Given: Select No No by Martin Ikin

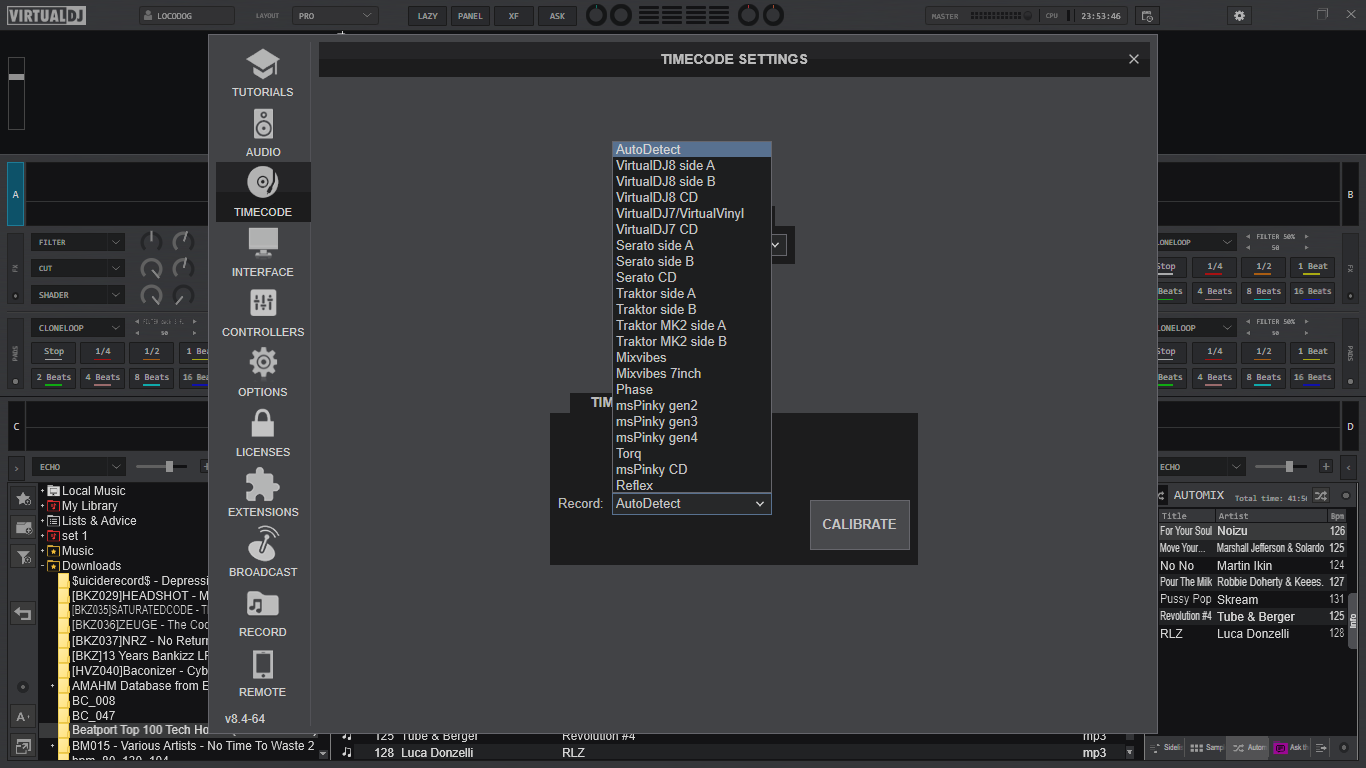Looking at the screenshot, I should [x=1253, y=566].
